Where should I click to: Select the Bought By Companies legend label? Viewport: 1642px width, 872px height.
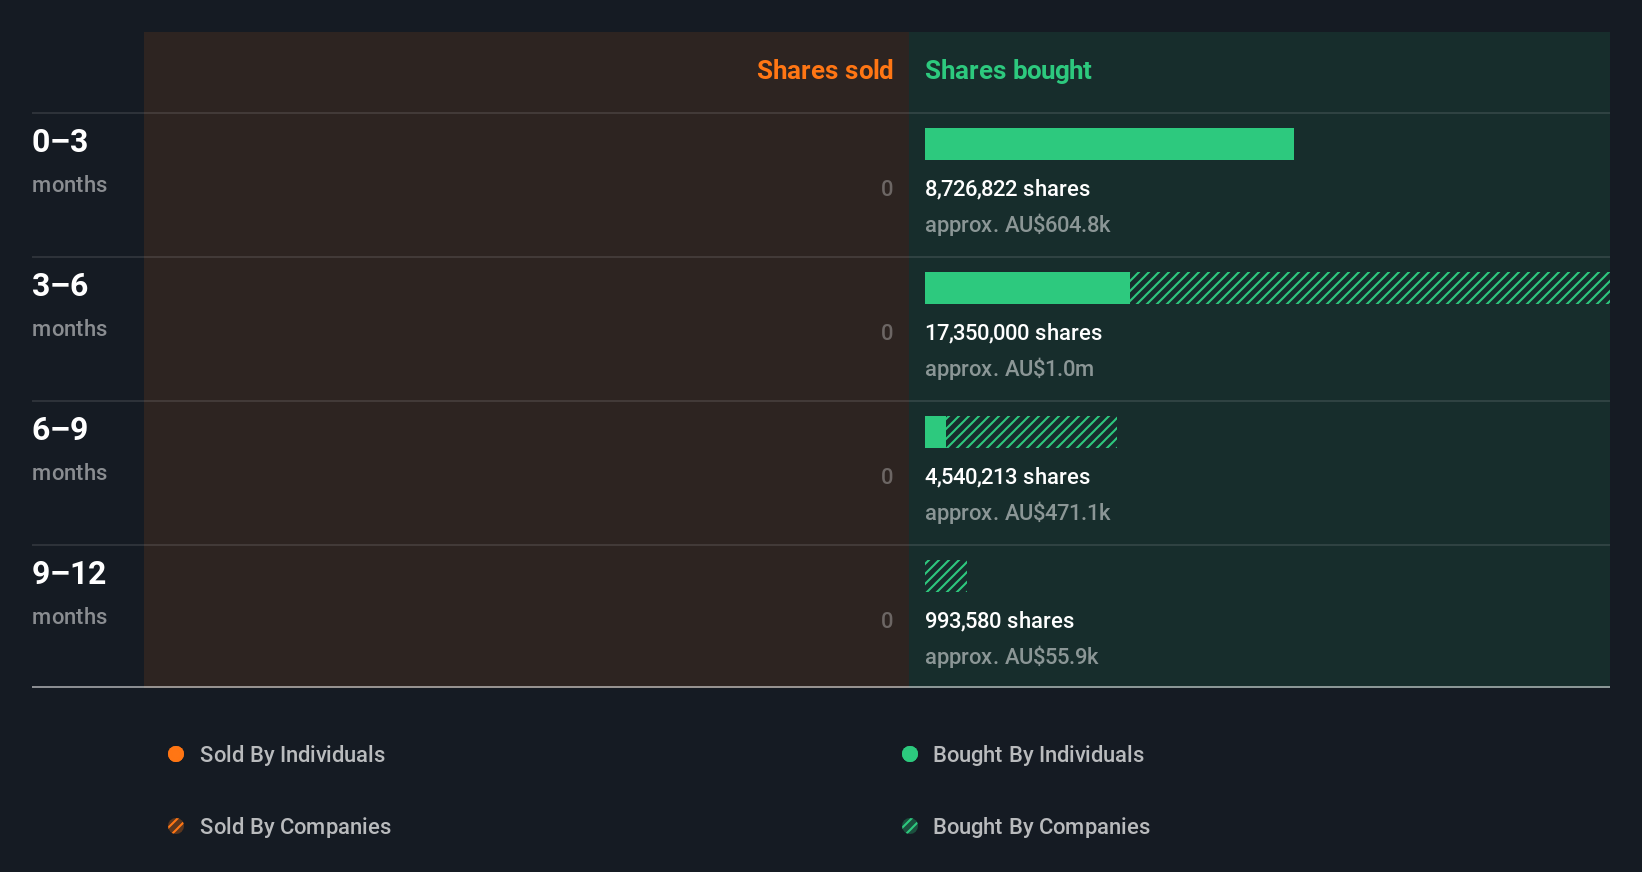tap(1041, 827)
